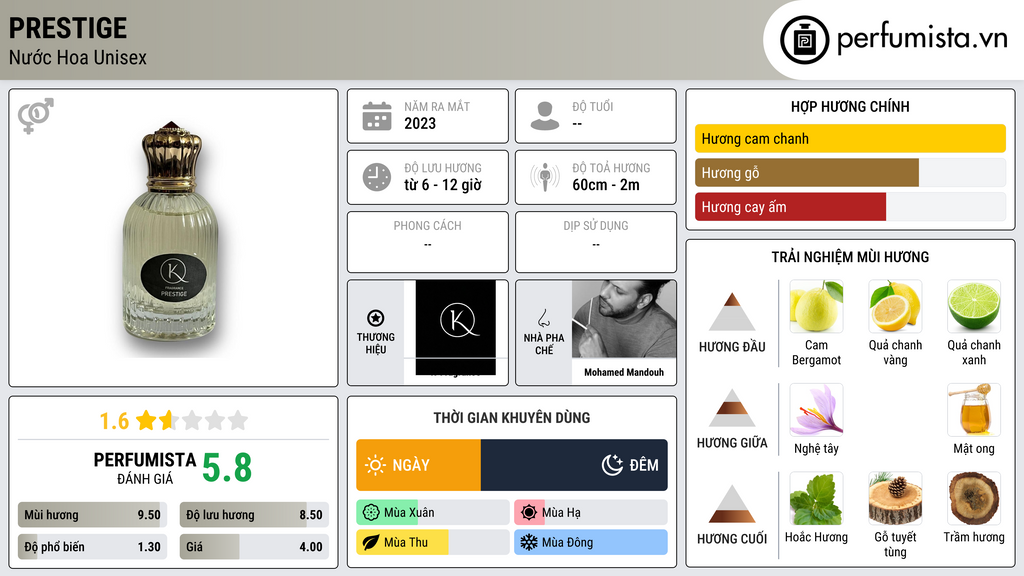This screenshot has width=1024, height=576.
Task: Click the Giá 4.00 score bar
Action: [x=254, y=547]
